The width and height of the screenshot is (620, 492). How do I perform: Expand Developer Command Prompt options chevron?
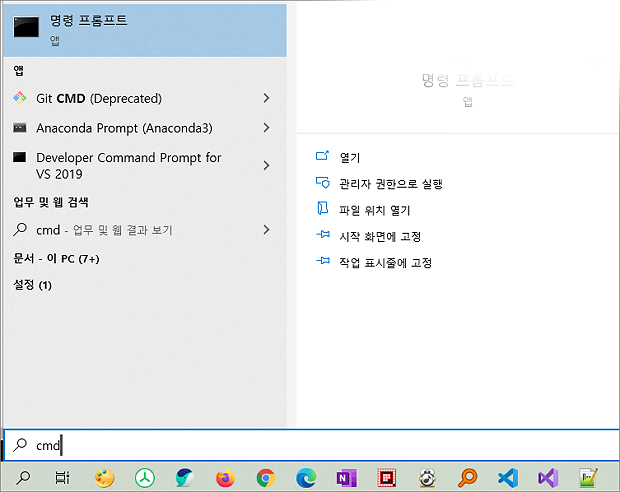pos(267,165)
